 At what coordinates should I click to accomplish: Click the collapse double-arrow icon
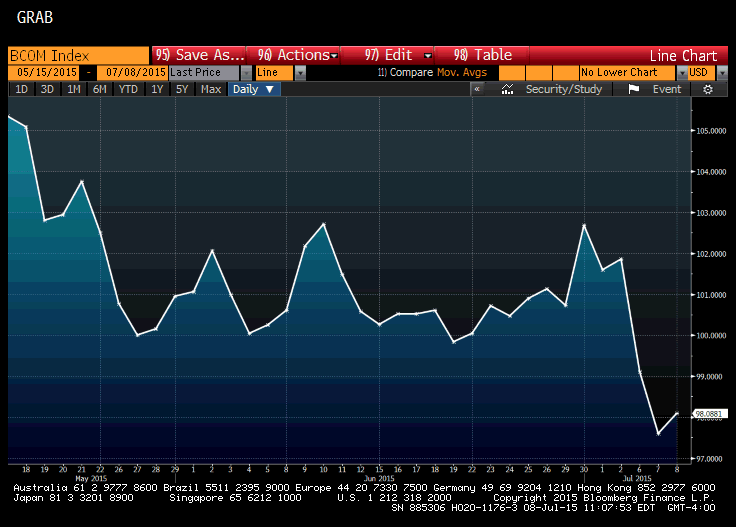coord(477,89)
